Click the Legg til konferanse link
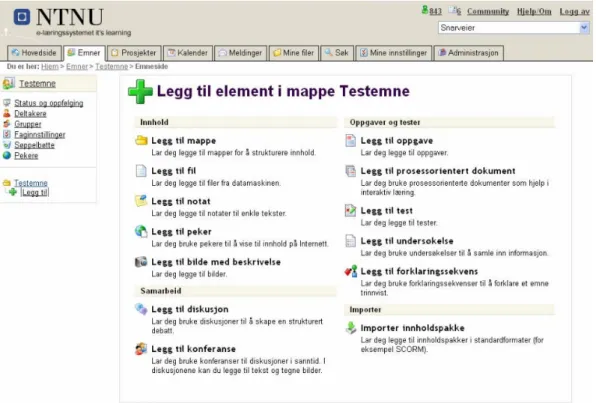596x403 pixels. (x=193, y=349)
